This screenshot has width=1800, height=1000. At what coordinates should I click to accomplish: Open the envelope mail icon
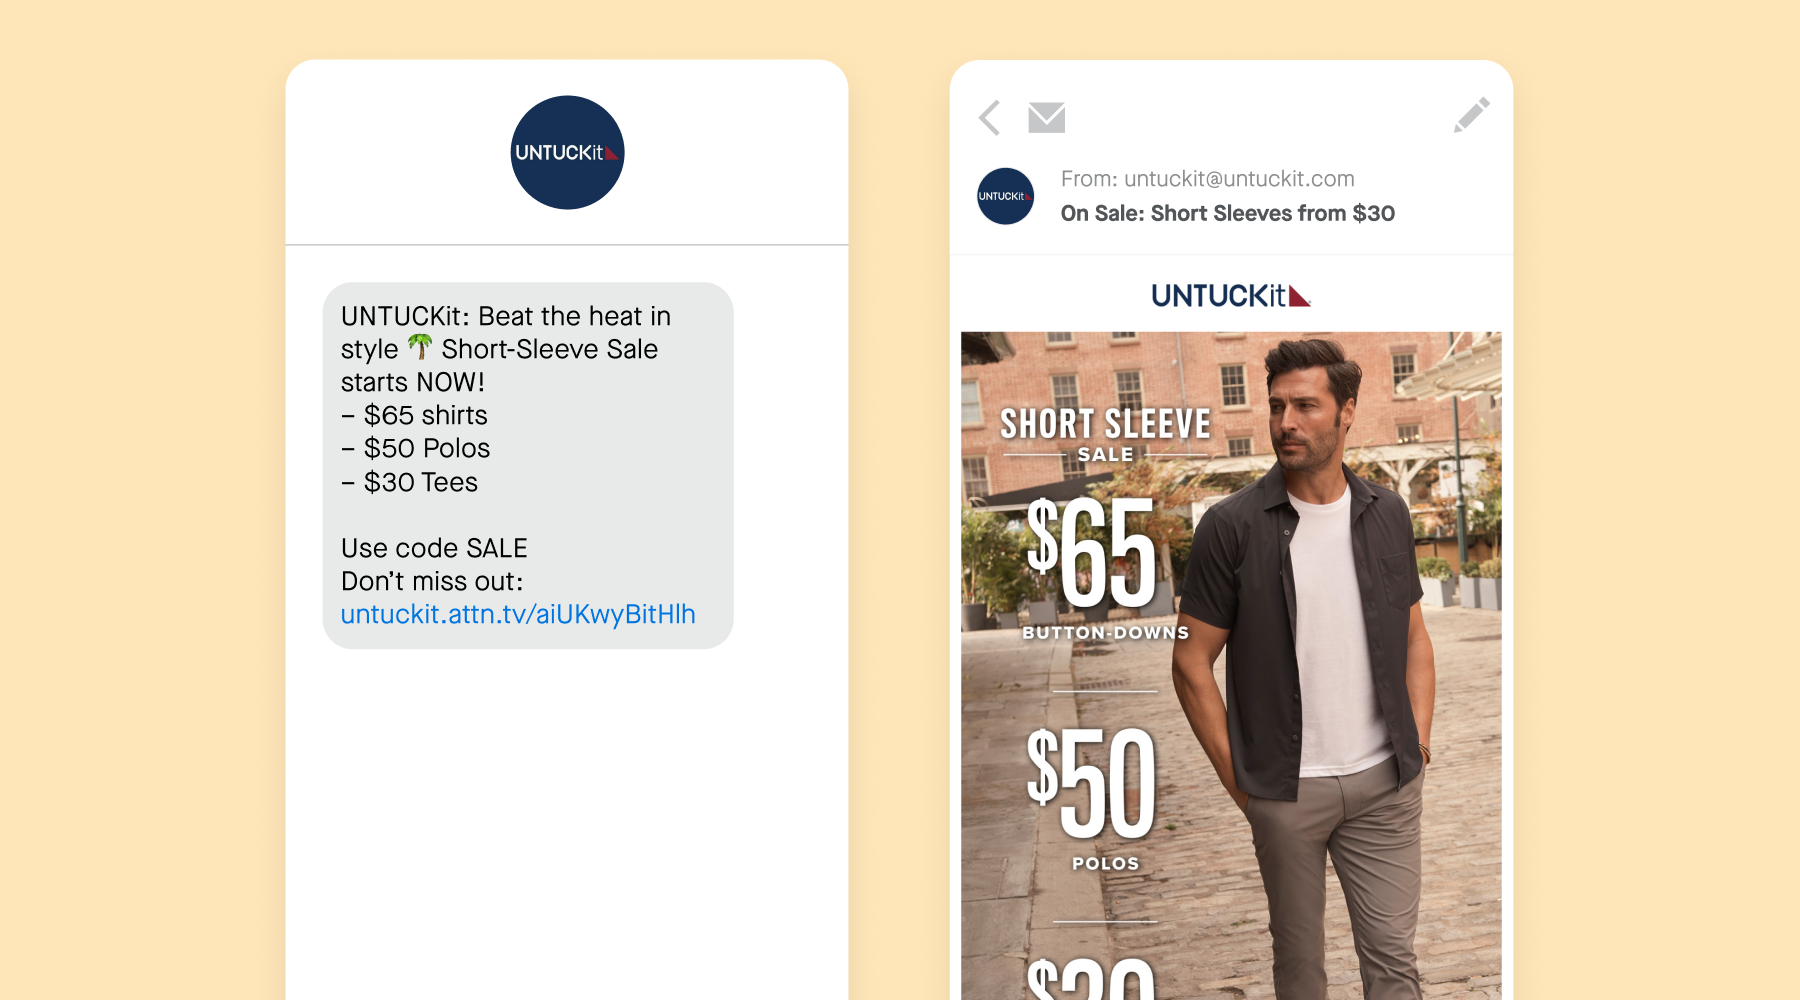tap(1046, 118)
